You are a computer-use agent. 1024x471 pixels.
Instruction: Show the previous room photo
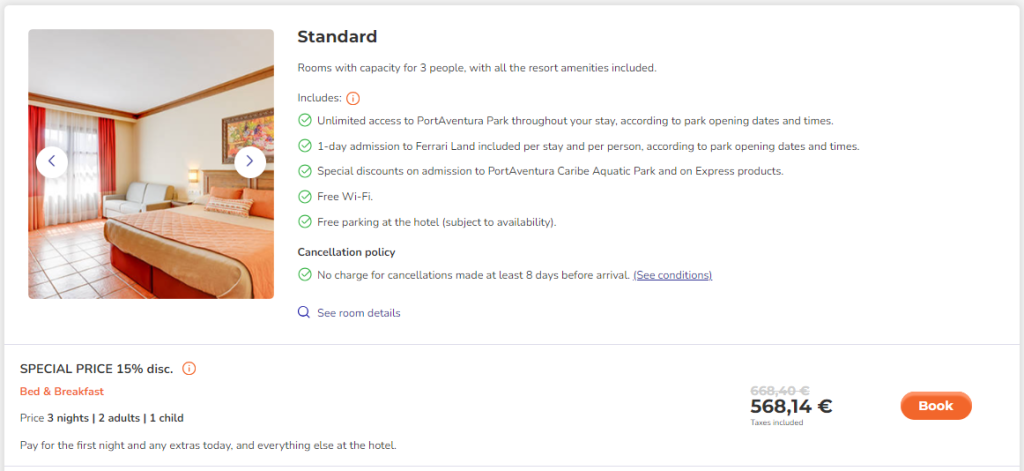pos(52,162)
